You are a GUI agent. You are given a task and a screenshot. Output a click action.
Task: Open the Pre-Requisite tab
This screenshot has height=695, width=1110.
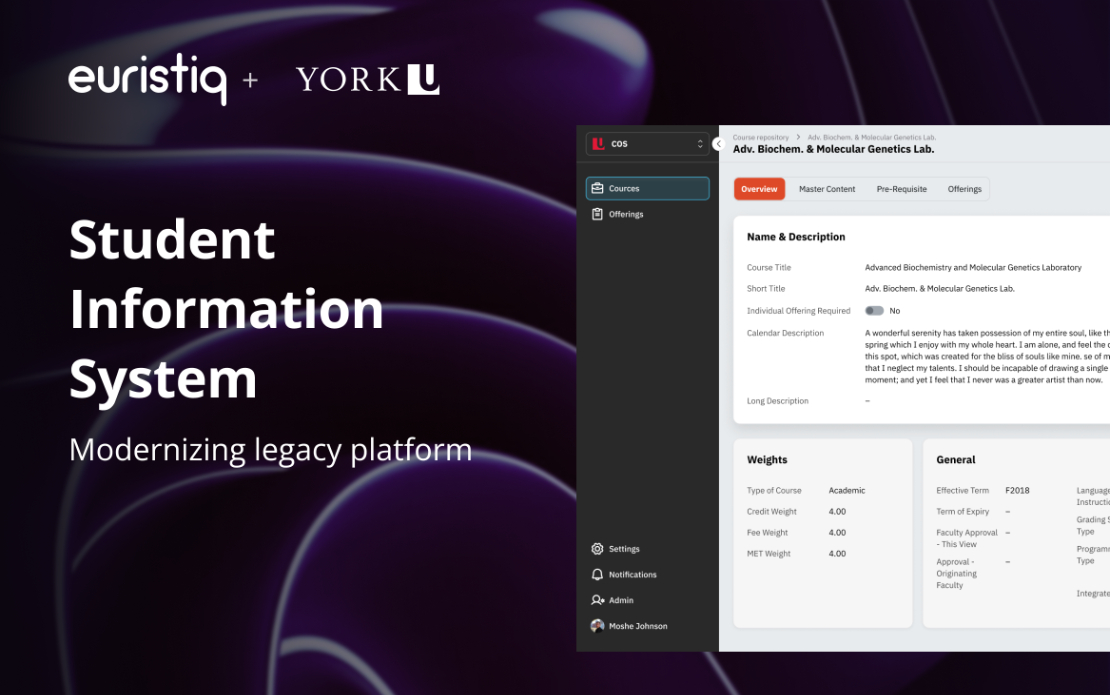(901, 188)
